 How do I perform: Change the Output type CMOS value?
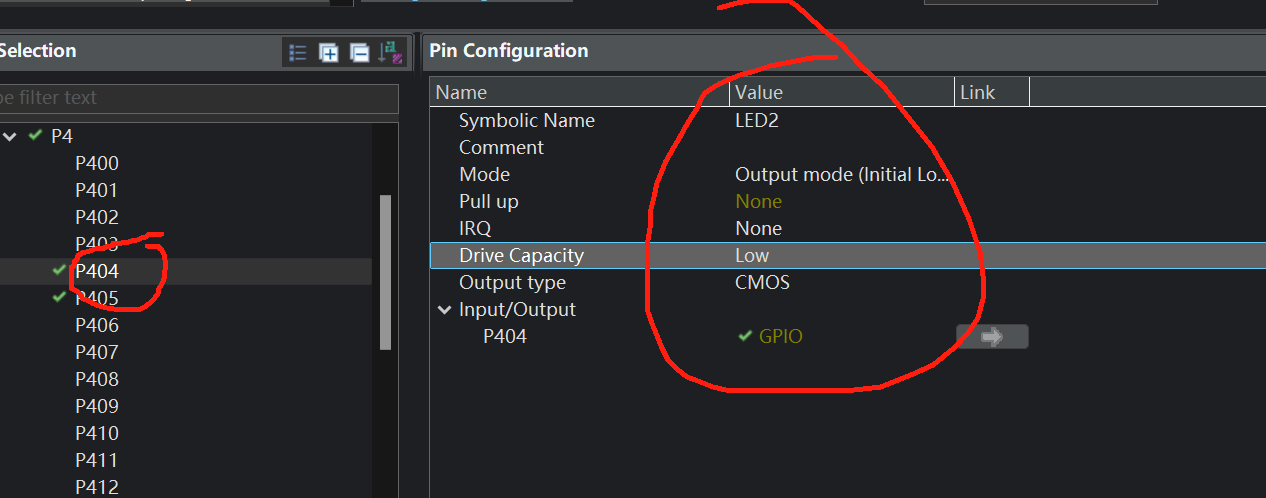[842, 282]
